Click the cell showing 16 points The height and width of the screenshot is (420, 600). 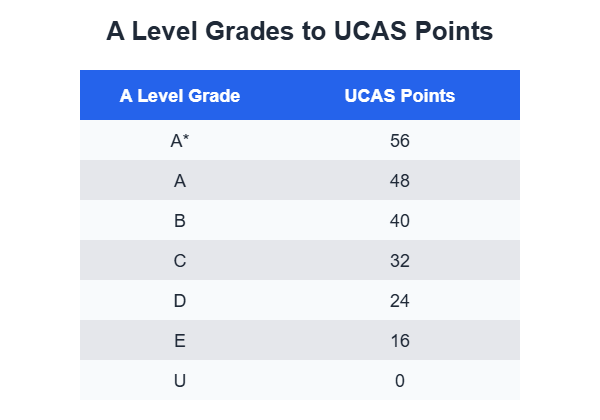(x=400, y=341)
